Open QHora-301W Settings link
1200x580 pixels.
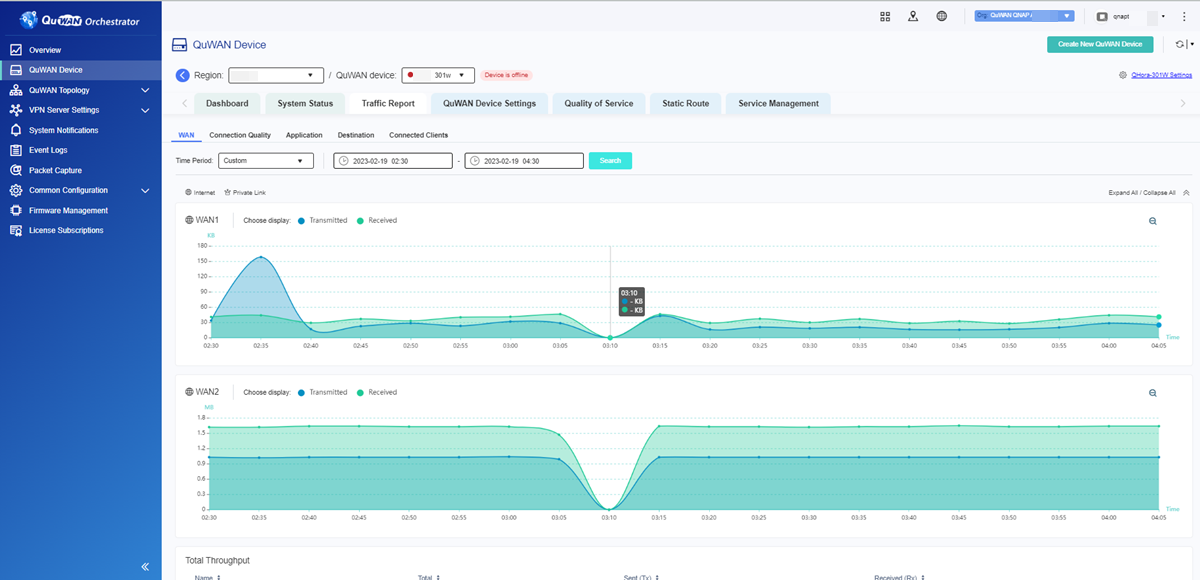tap(1162, 75)
